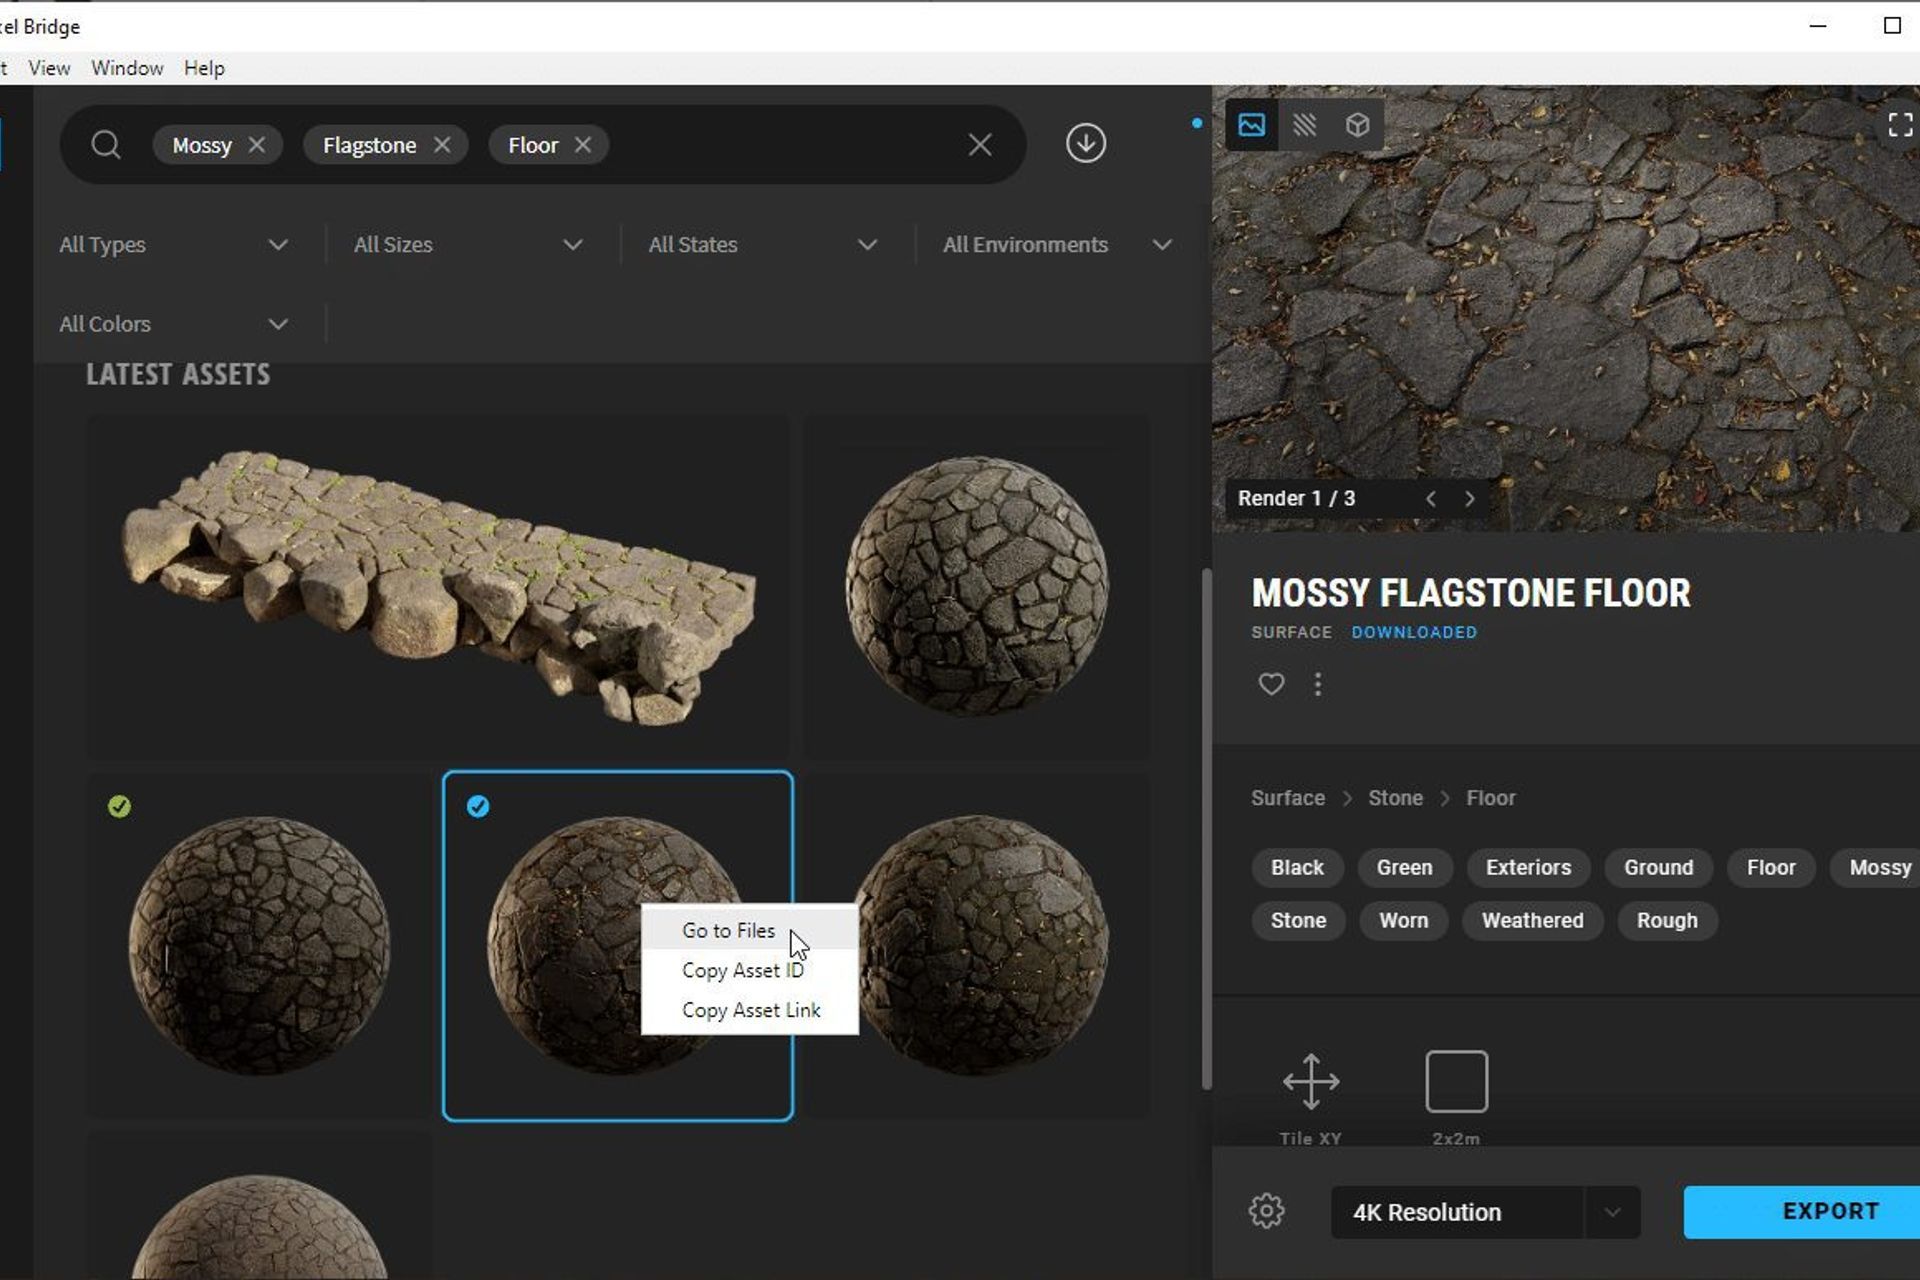The image size is (1920, 1280).
Task: Open the Window menu
Action: tap(127, 68)
